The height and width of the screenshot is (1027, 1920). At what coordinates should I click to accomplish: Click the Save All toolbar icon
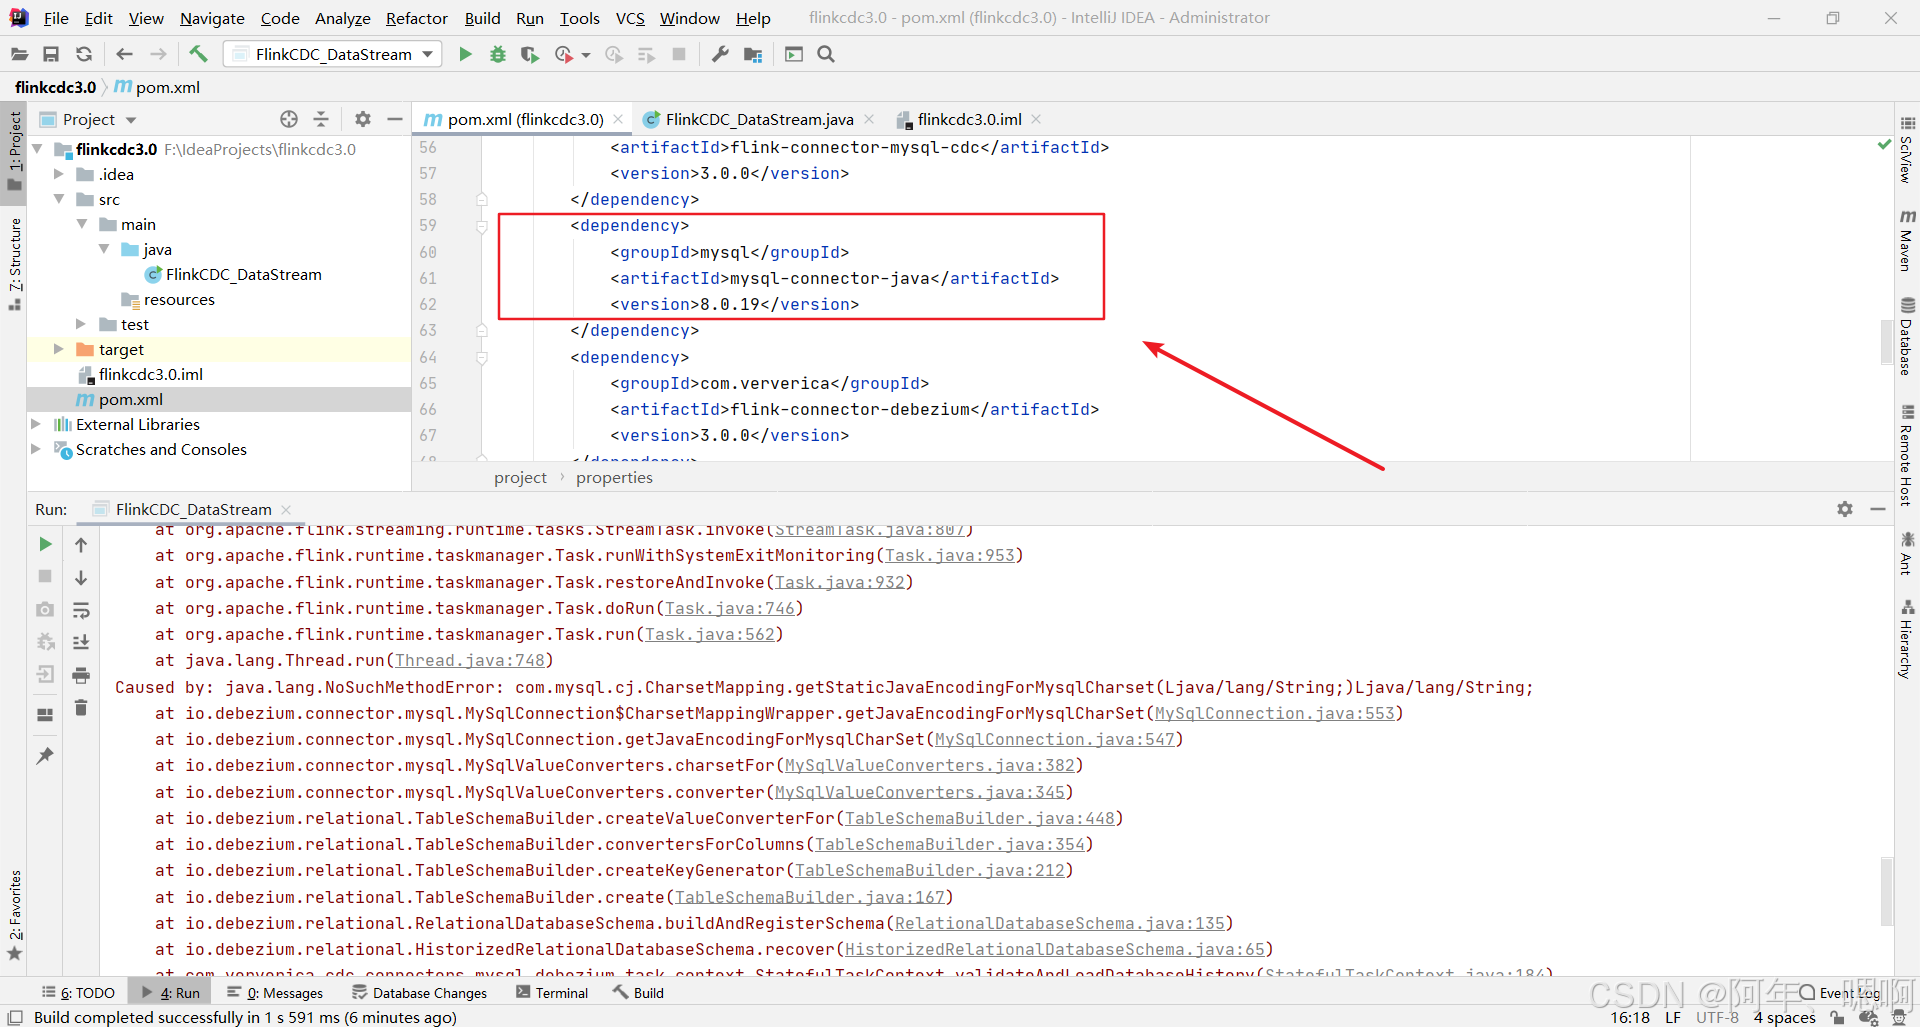(51, 54)
